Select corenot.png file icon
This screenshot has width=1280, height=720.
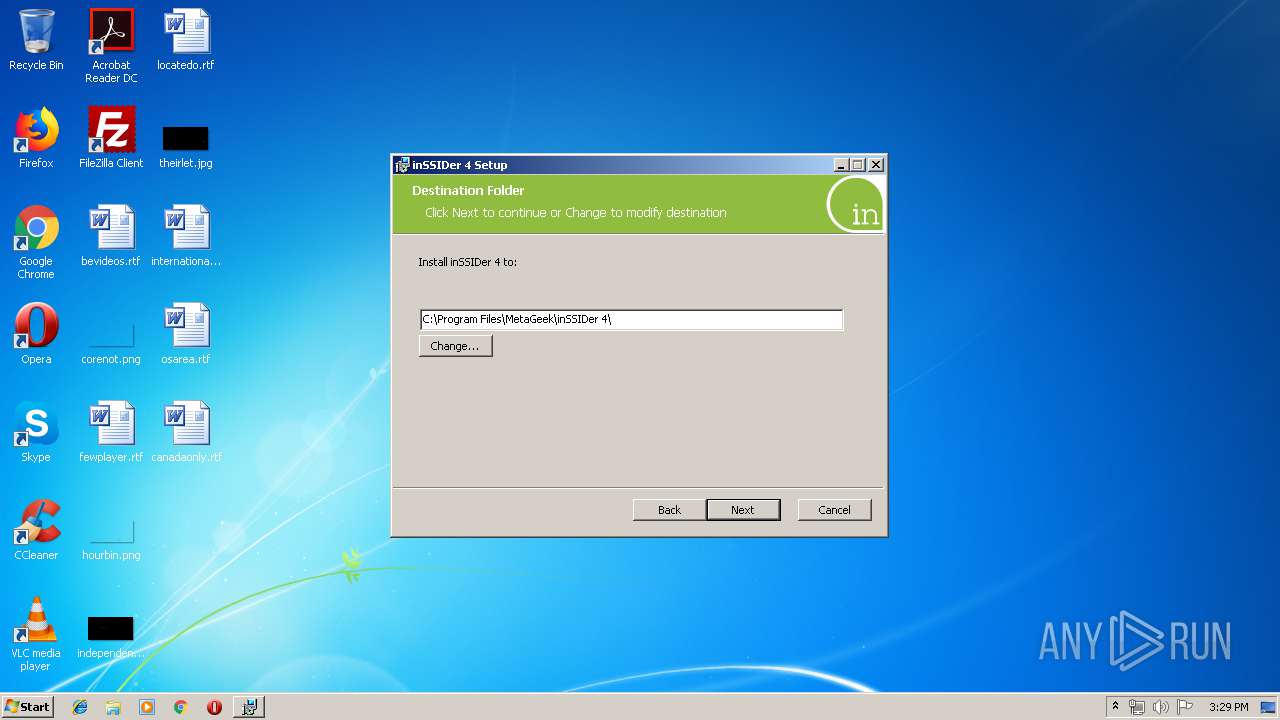coord(111,343)
